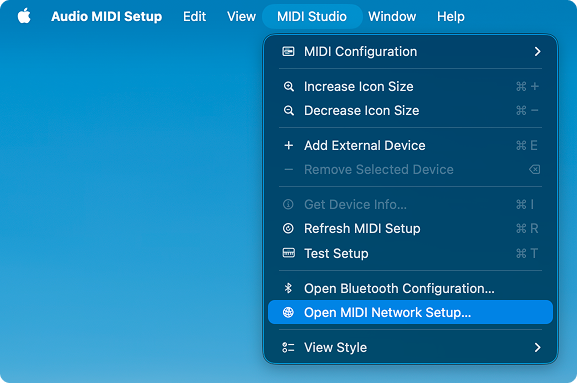The image size is (577, 383).
Task: Select Test Setup
Action: pyautogui.click(x=410, y=253)
